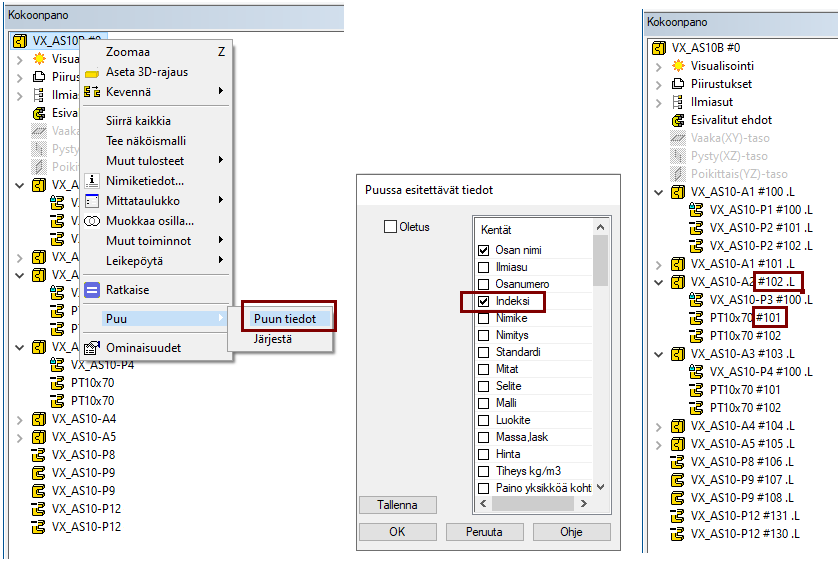The image size is (838, 562).
Task: Collapse VX_AS10-A3 #103 node
Action: coord(658,354)
